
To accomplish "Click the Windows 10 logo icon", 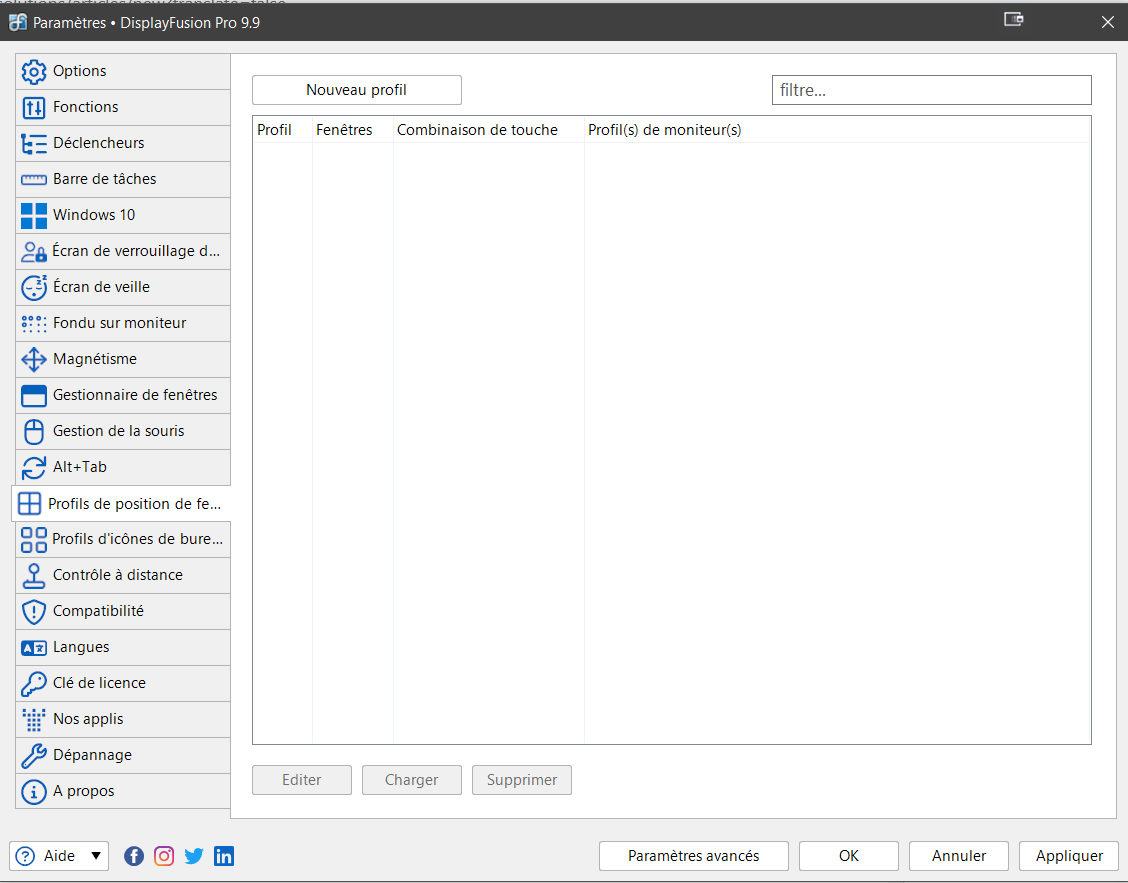I will pos(34,215).
